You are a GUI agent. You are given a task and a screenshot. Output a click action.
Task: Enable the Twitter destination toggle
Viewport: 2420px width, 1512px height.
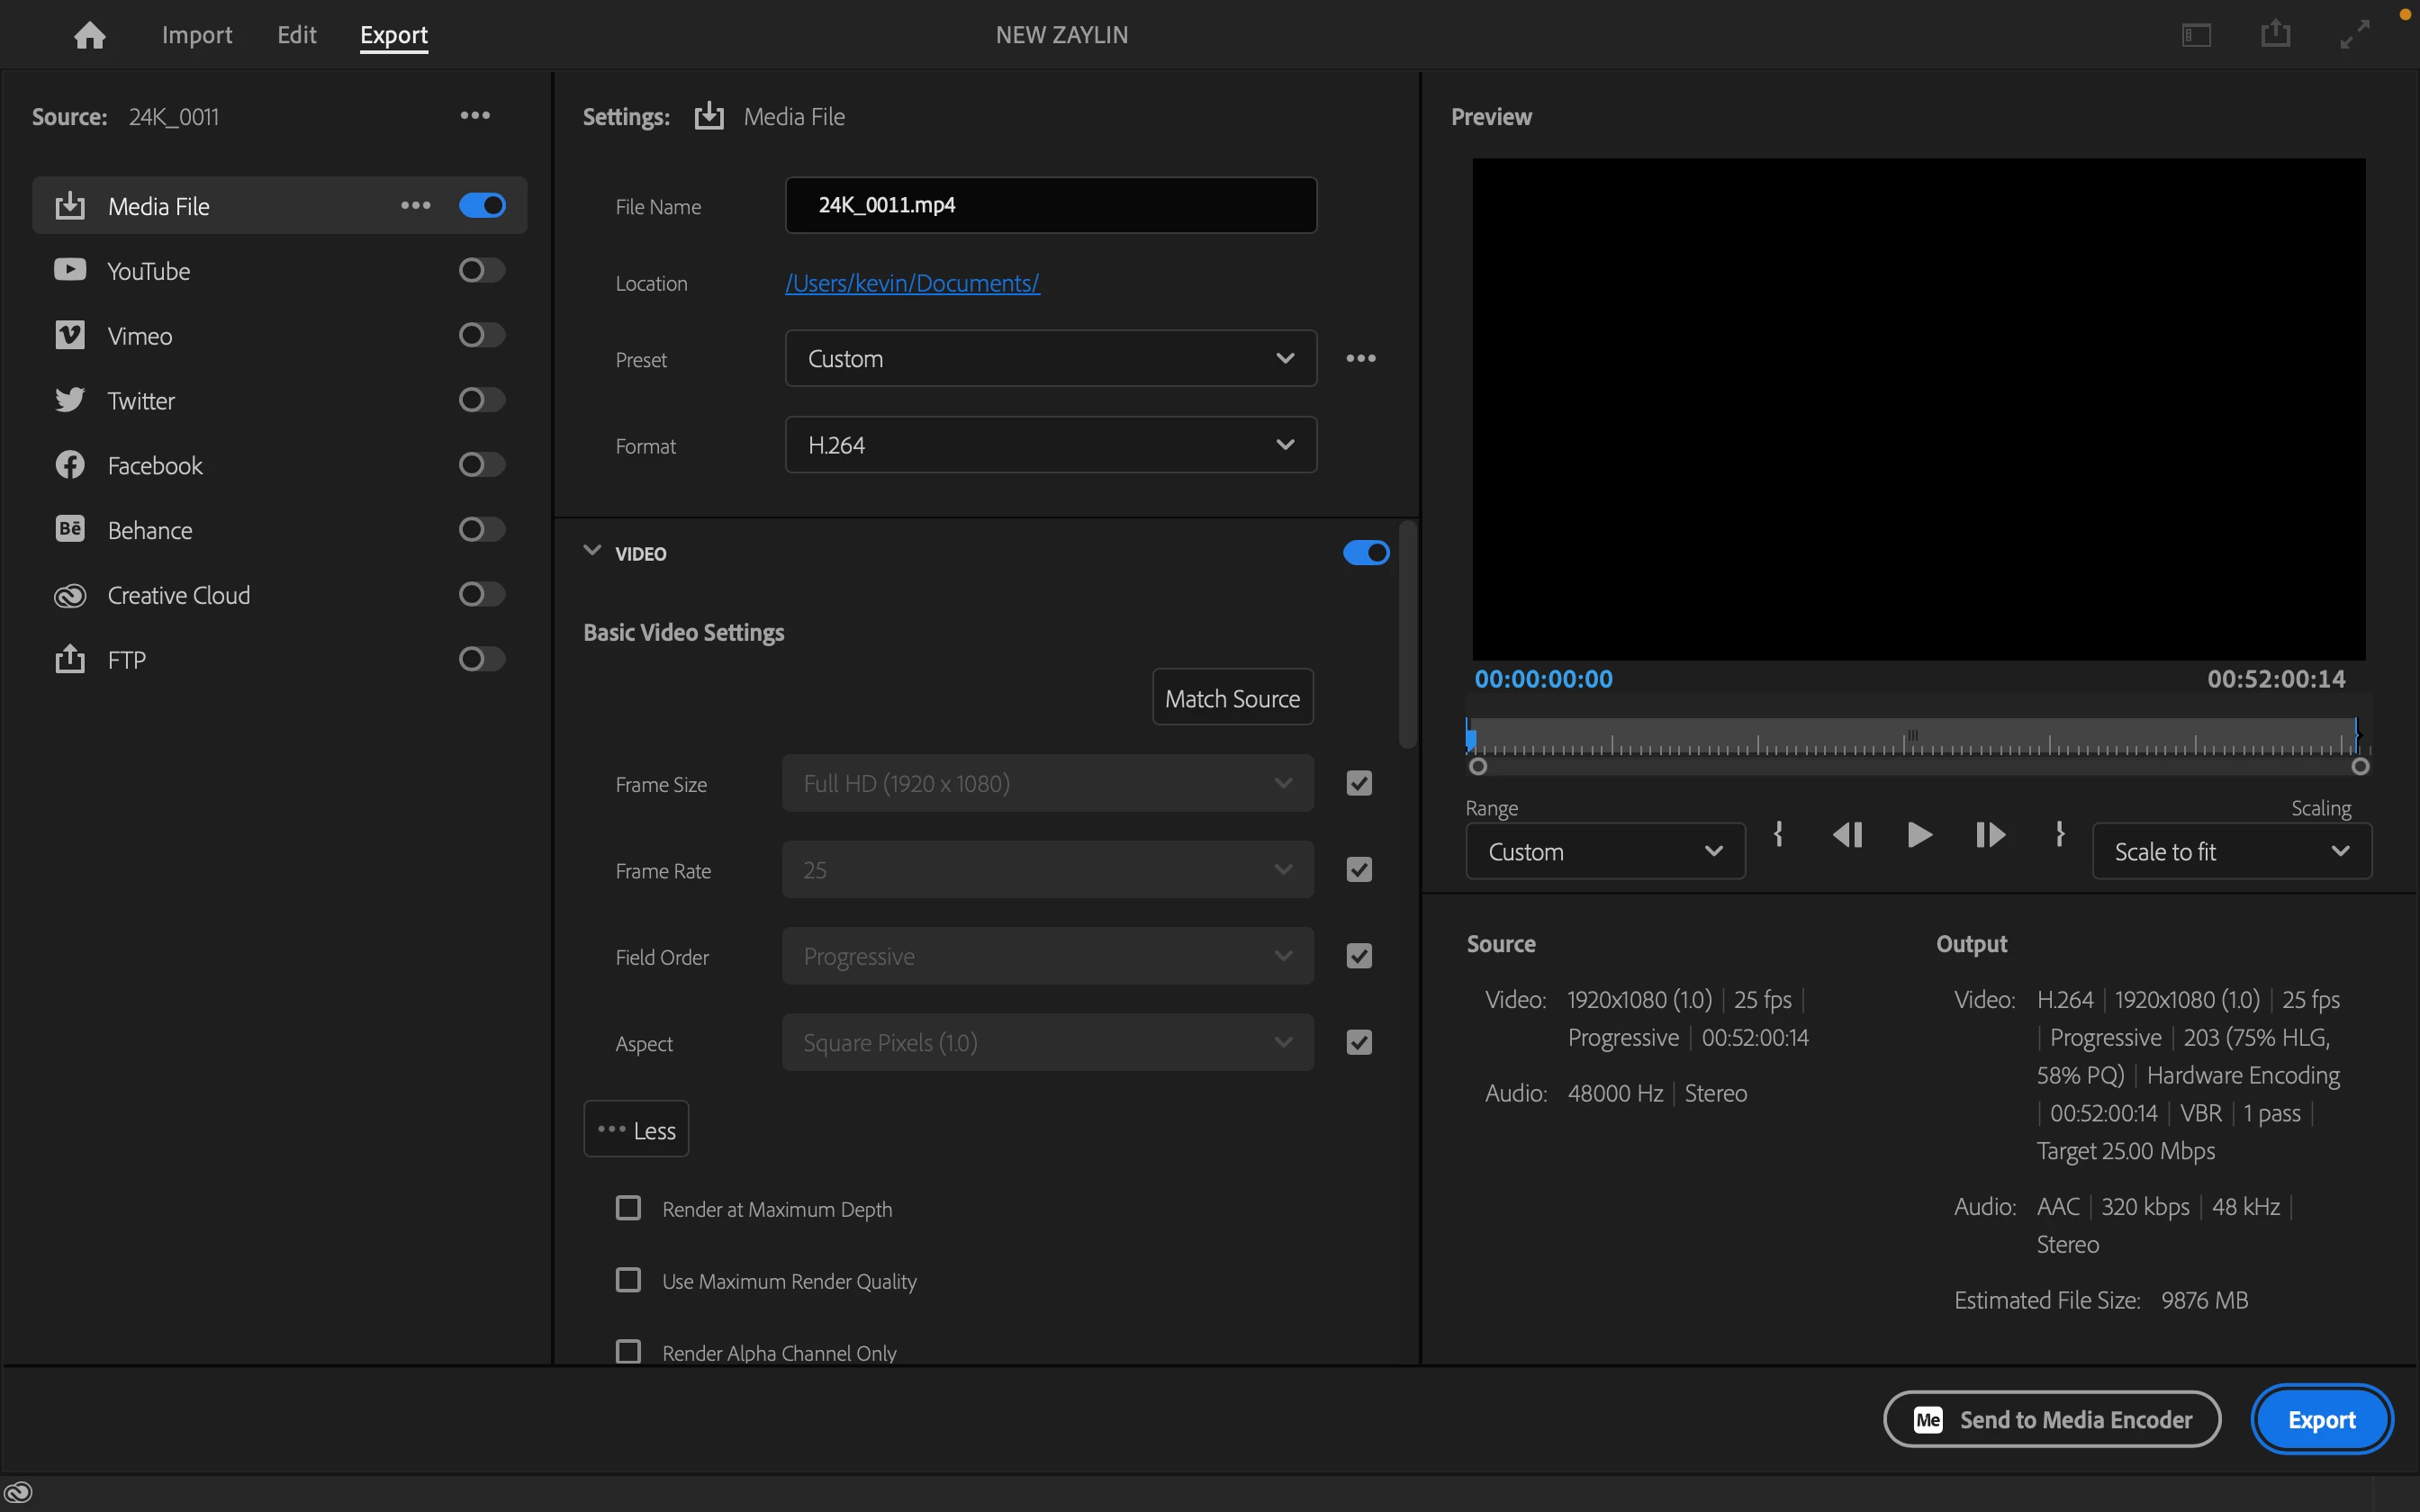pos(482,400)
